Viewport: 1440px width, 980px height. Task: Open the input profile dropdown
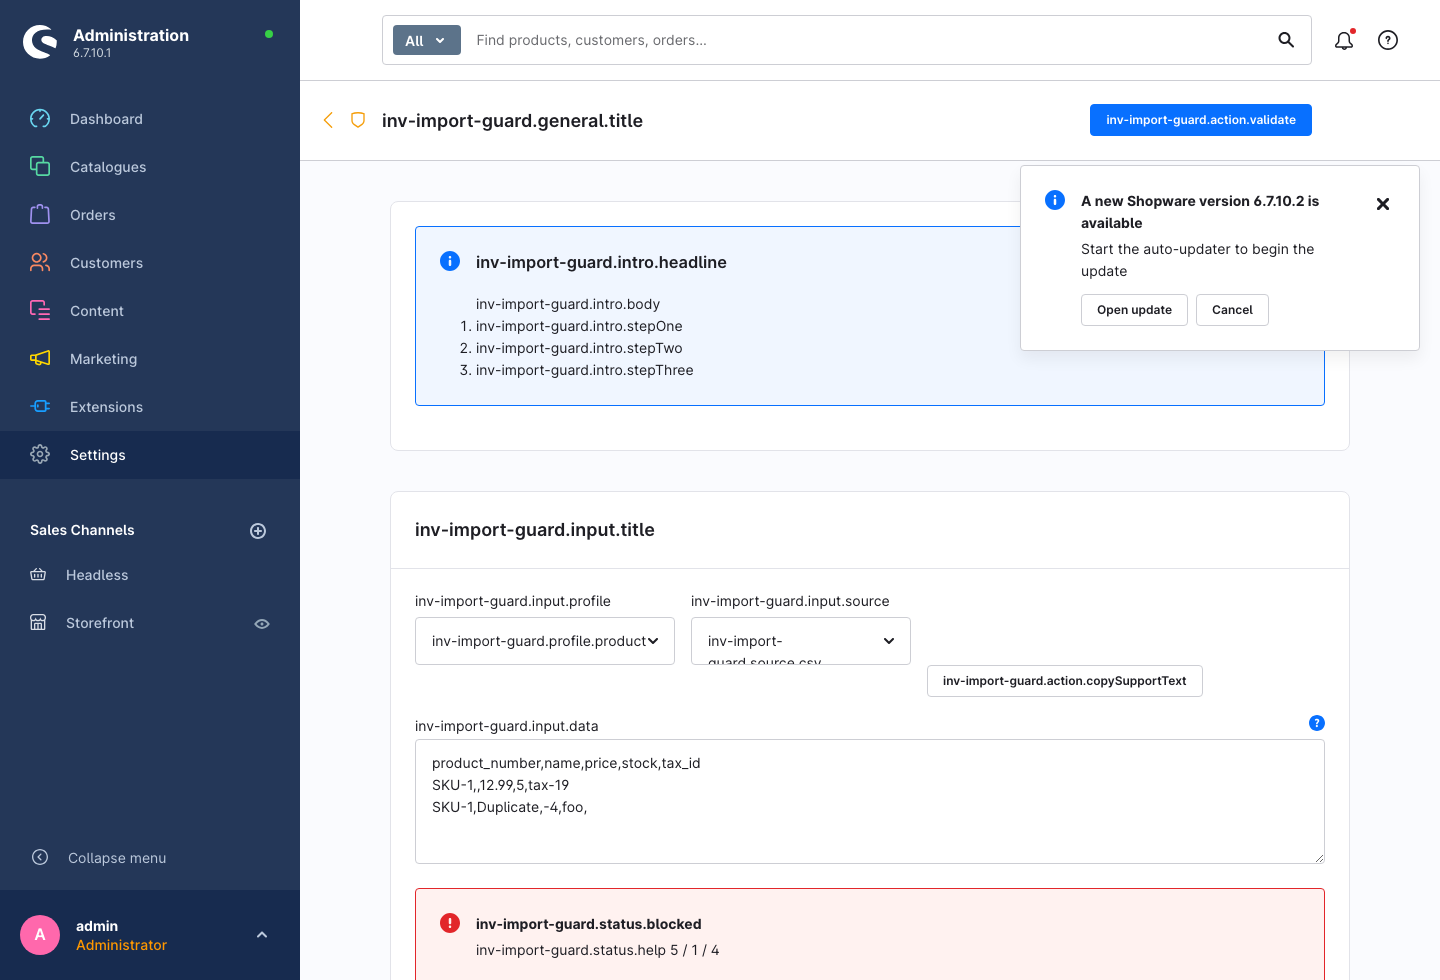coord(545,641)
